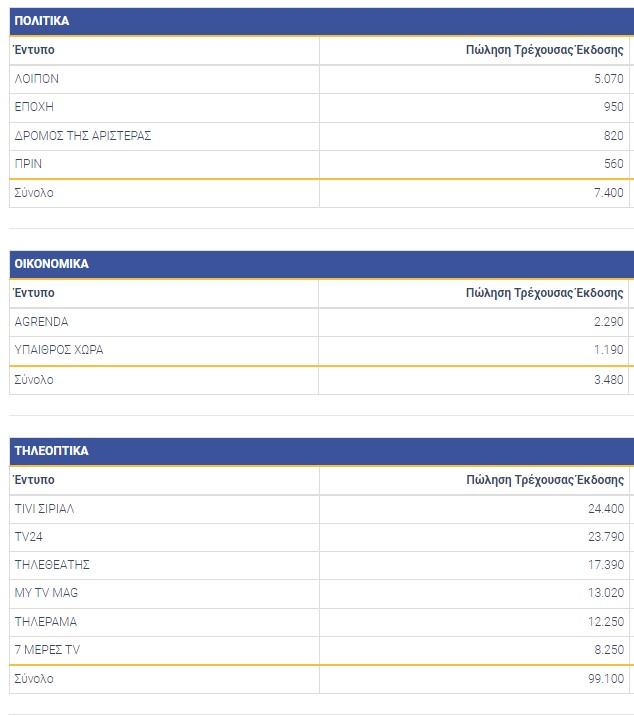This screenshot has width=634, height=716.
Task: Select the 3.480 total in ΟΙΚΟΝΟΜΙΚΑ
Action: pos(607,380)
